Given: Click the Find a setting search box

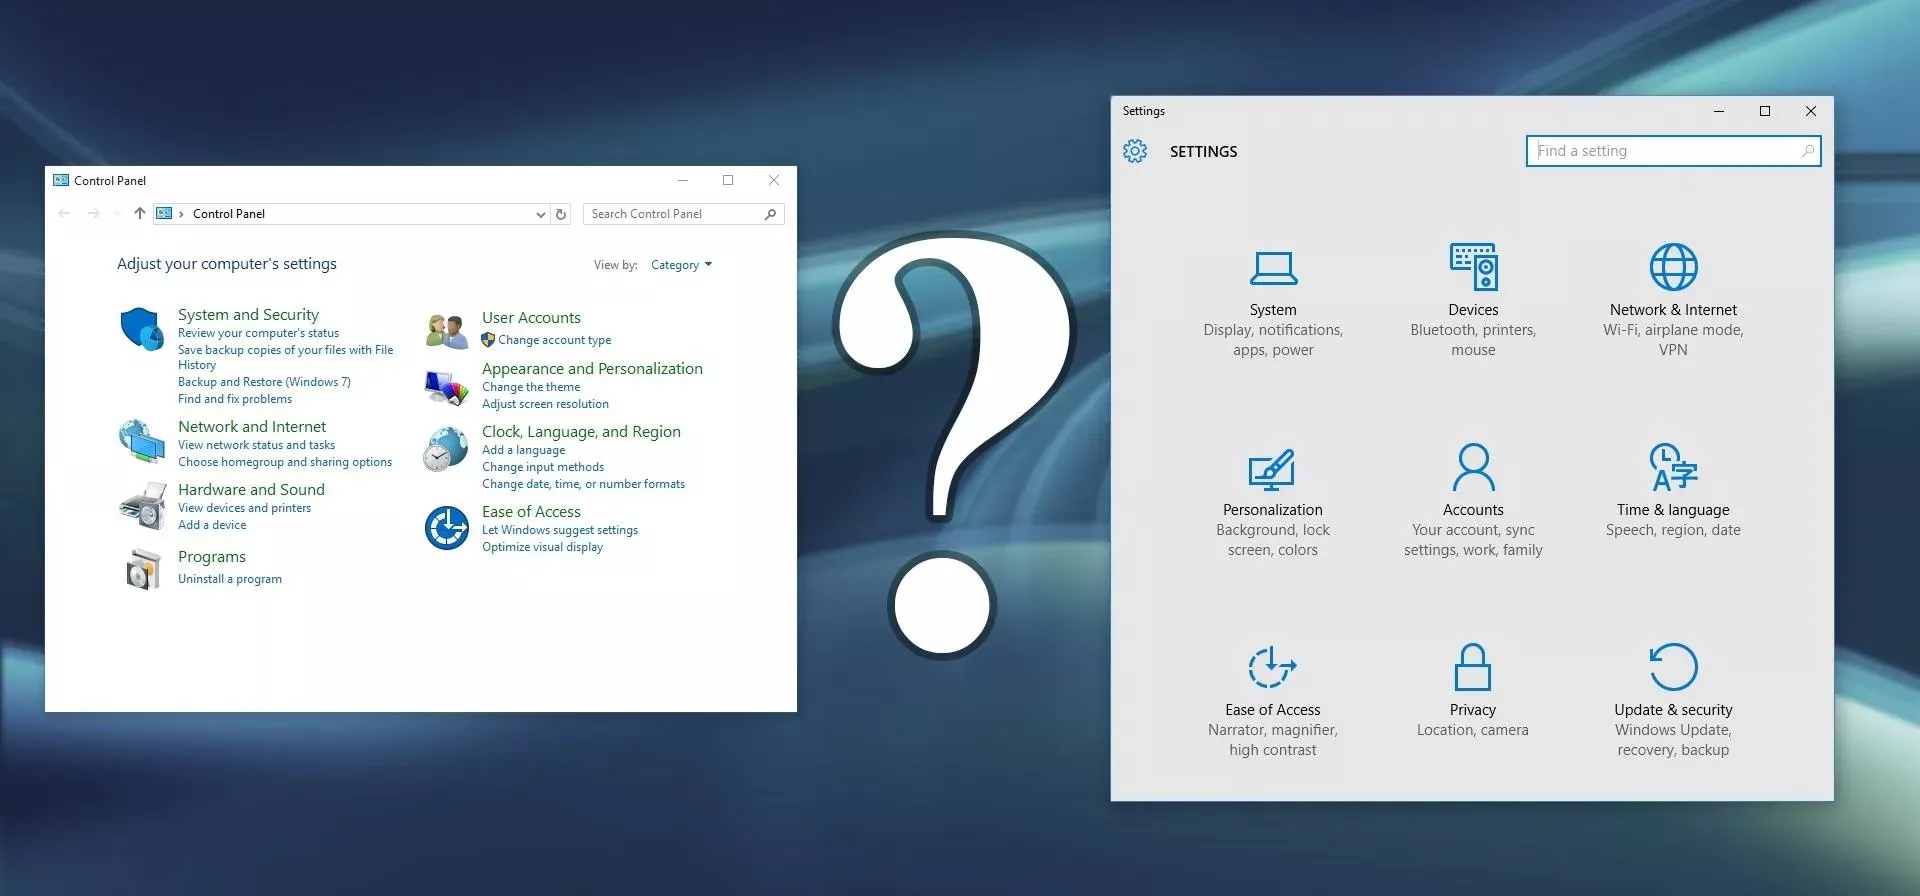Looking at the screenshot, I should click(1665, 151).
